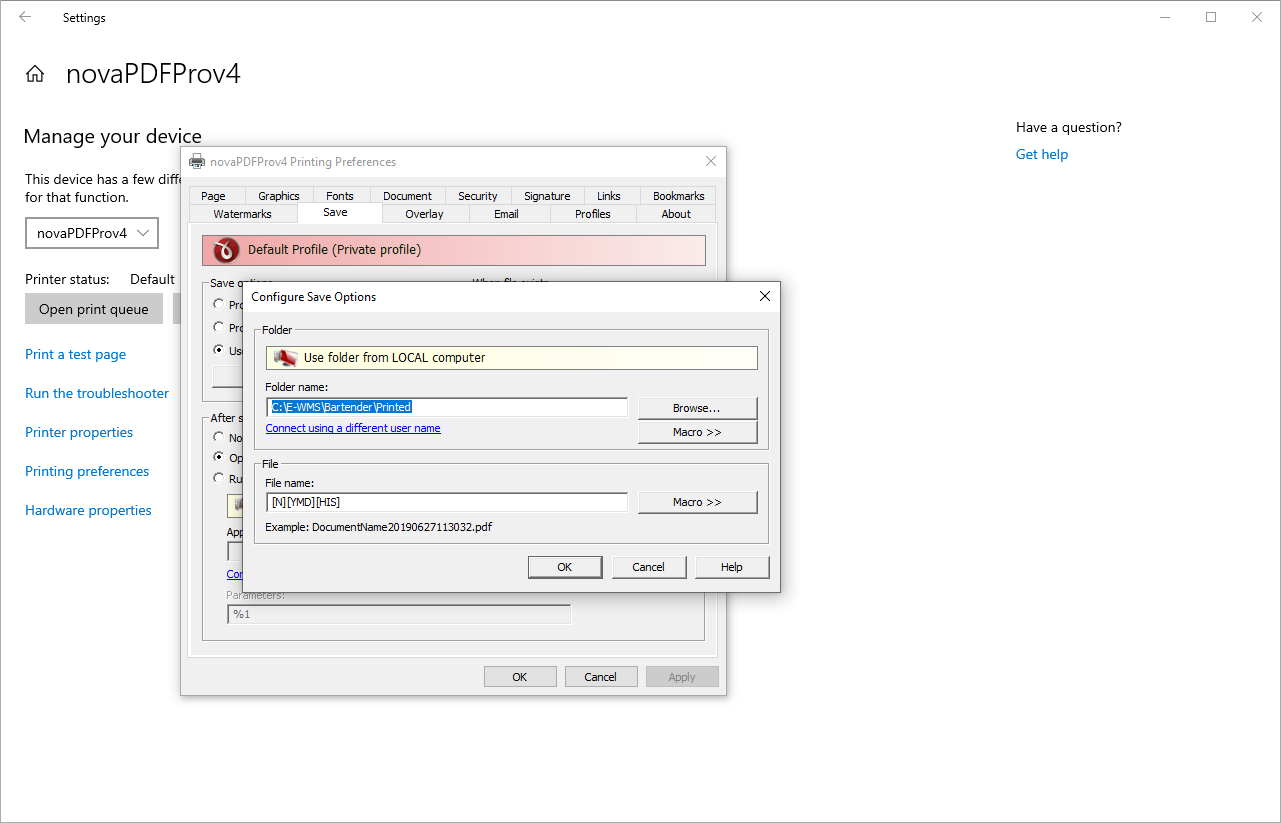Click Run the troubleshooter link
Screen dimensions: 1281x823
coord(97,393)
